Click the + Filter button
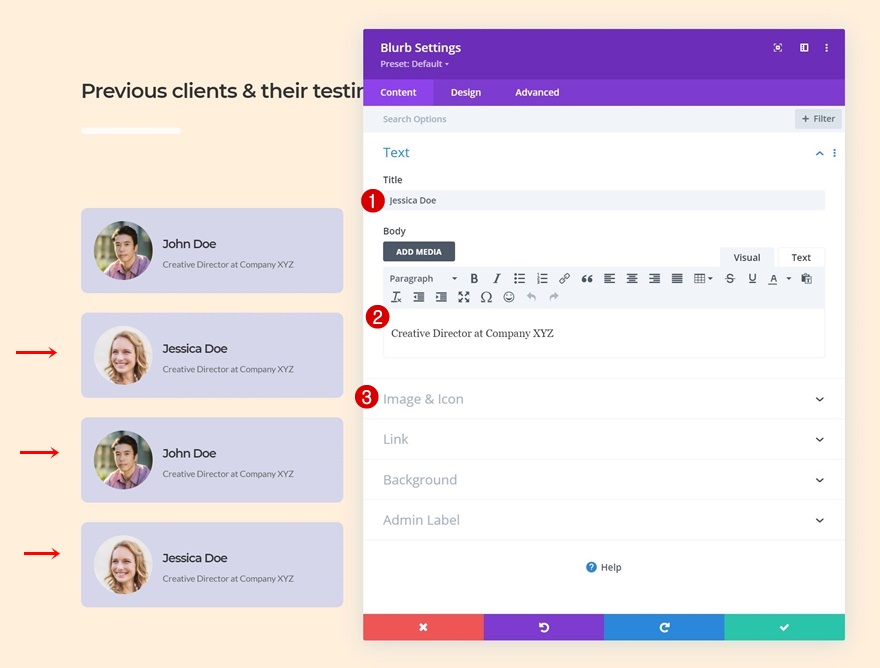The height and width of the screenshot is (668, 880). pos(818,119)
